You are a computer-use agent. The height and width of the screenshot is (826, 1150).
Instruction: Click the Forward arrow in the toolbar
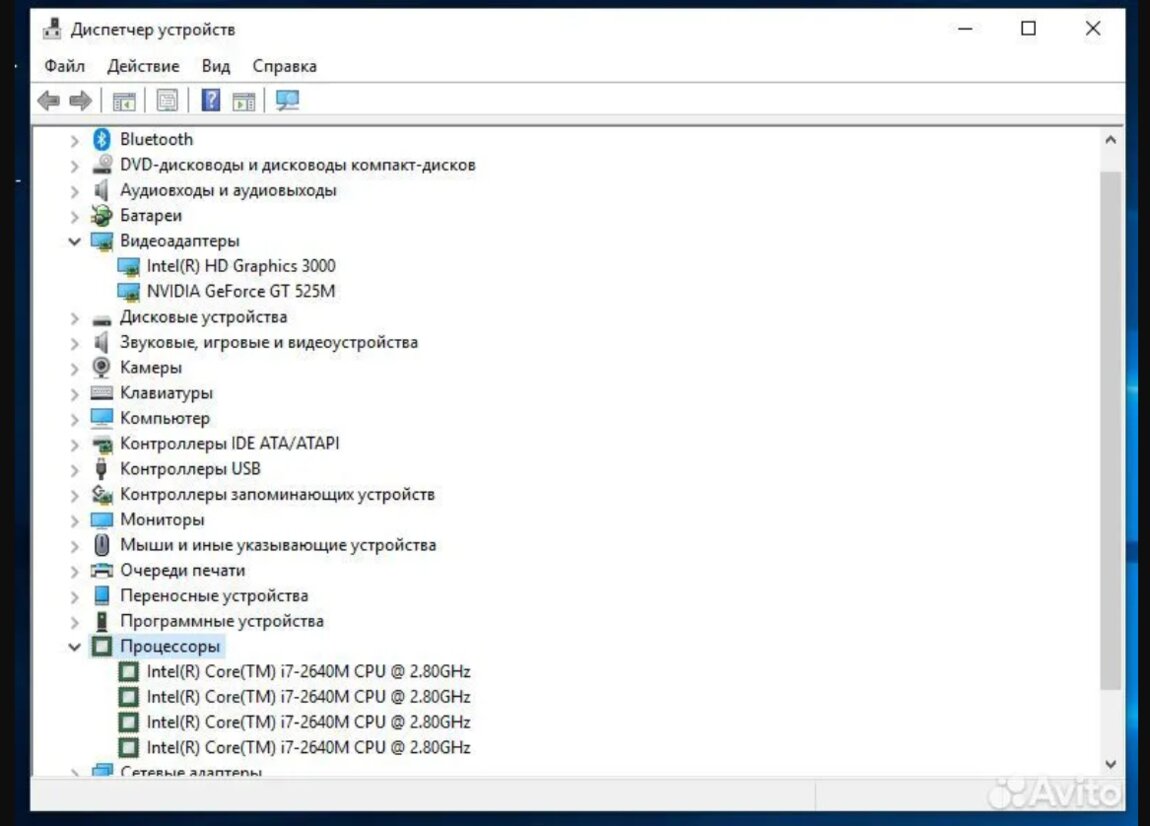[81, 100]
